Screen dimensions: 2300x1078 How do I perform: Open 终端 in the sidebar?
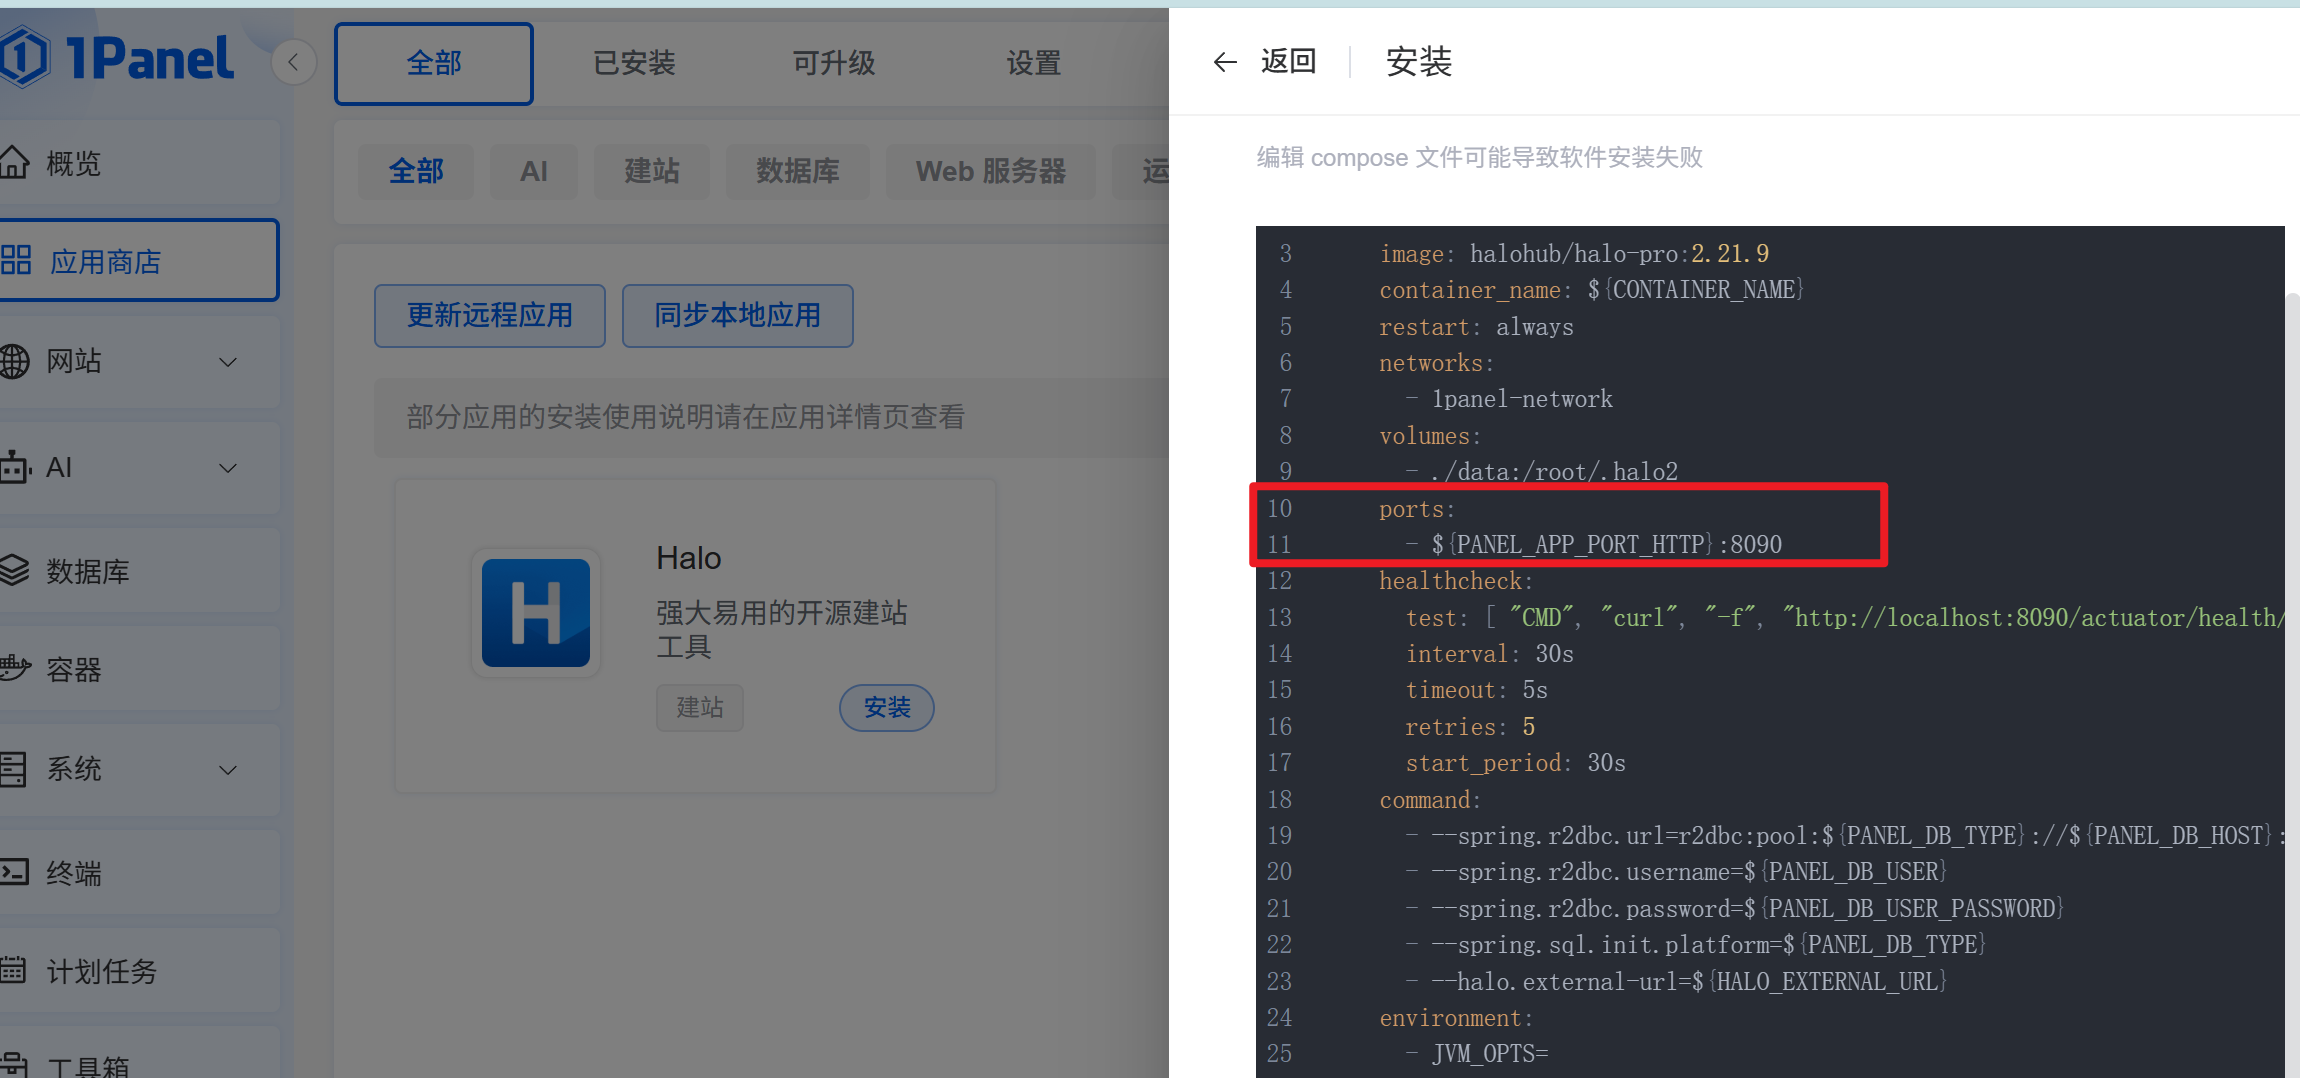pos(139,873)
